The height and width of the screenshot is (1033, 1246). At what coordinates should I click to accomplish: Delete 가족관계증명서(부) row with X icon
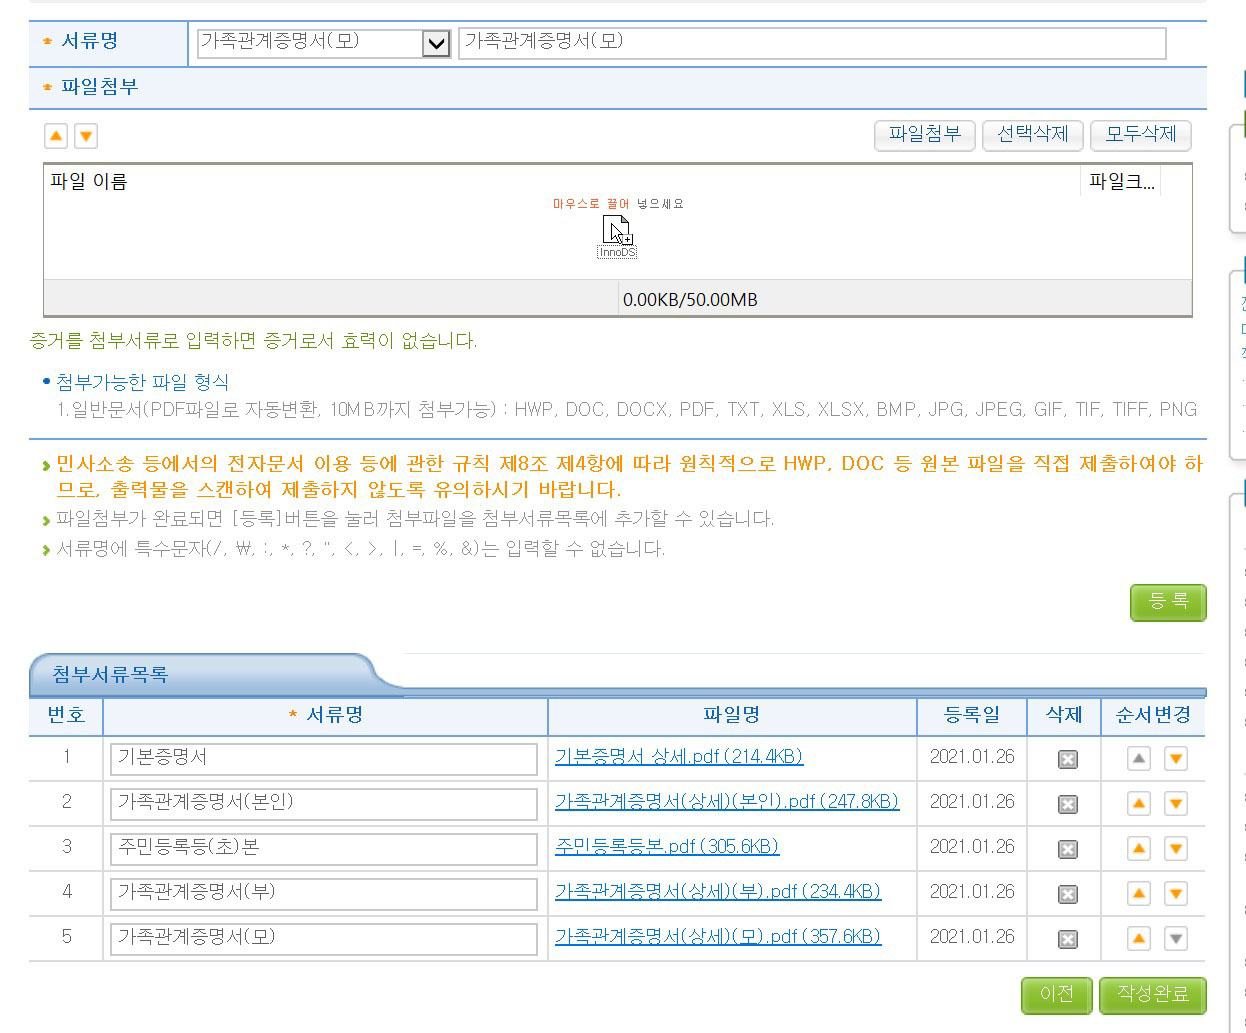tap(1068, 894)
